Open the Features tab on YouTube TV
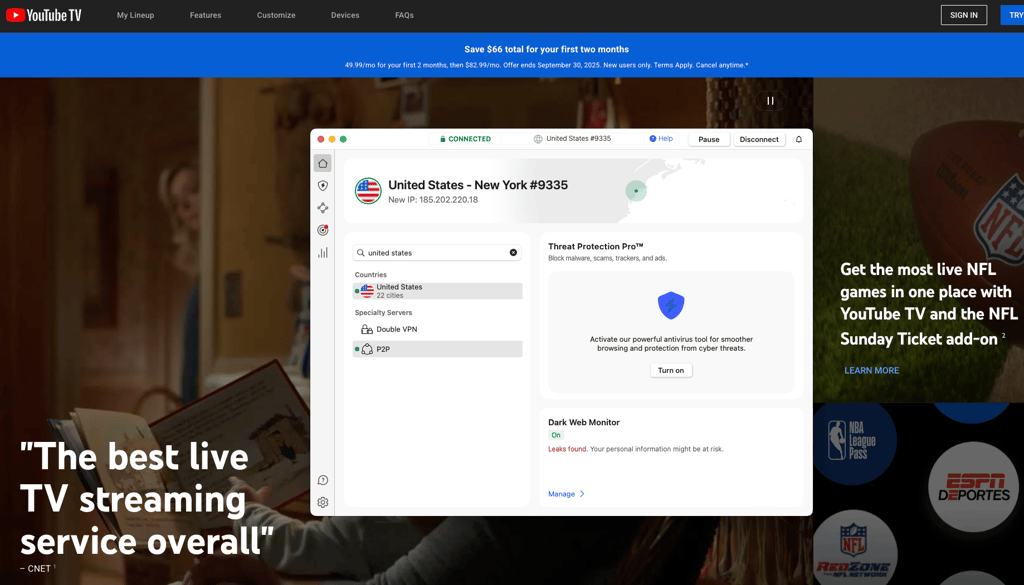1024x585 pixels. [x=205, y=15]
